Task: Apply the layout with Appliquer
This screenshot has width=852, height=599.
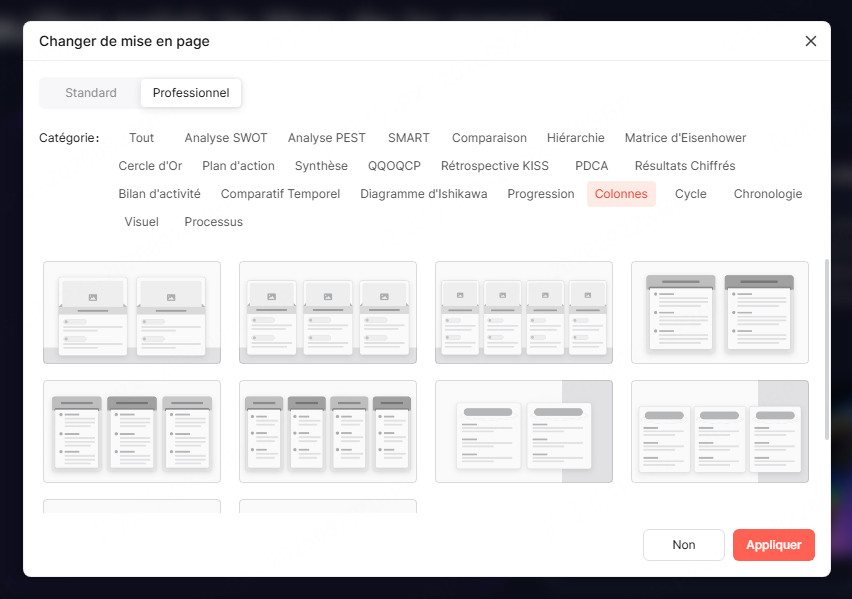Action: [774, 545]
